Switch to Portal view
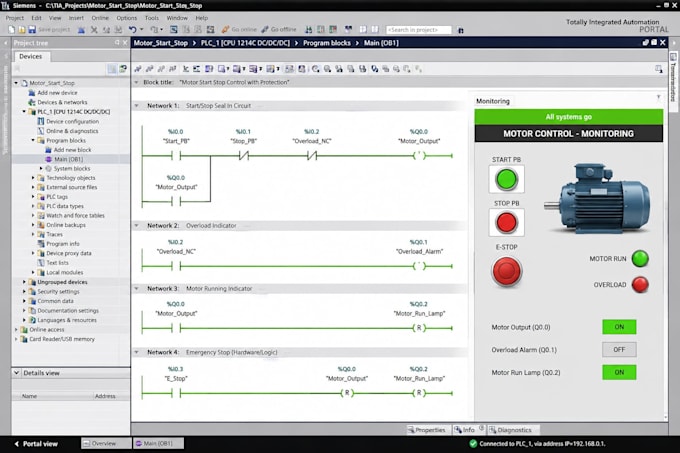 click(36, 443)
